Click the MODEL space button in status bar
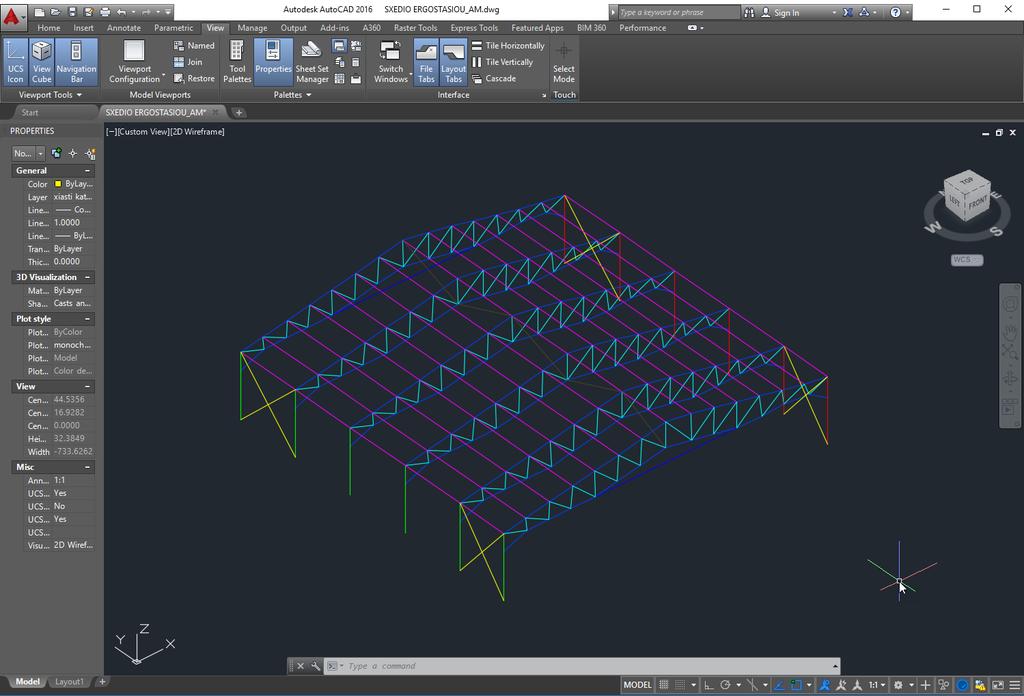 tap(637, 685)
